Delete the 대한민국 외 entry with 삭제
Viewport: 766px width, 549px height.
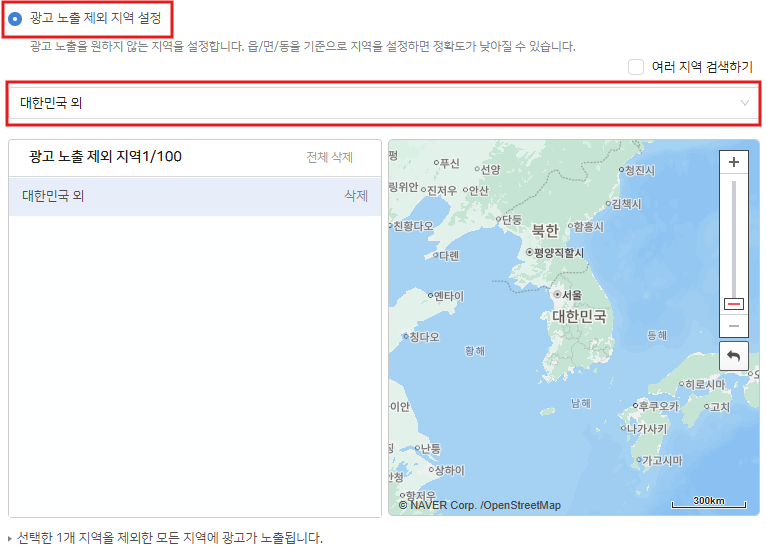click(x=356, y=196)
